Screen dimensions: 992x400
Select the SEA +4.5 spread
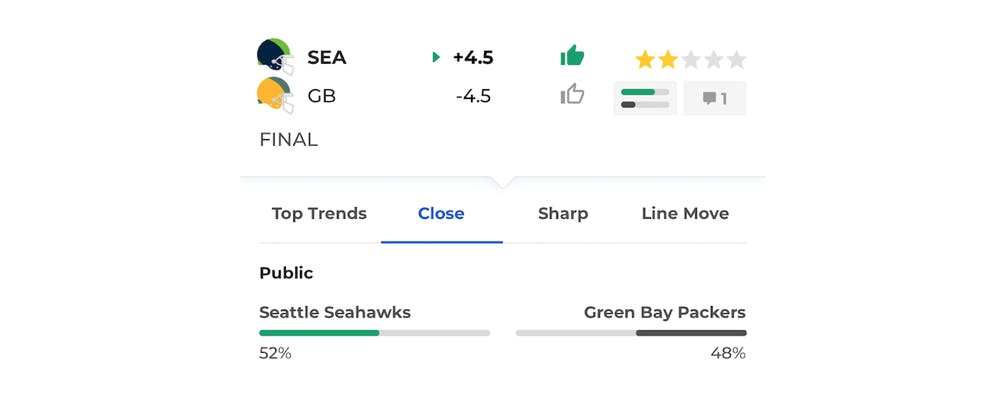[x=473, y=58]
